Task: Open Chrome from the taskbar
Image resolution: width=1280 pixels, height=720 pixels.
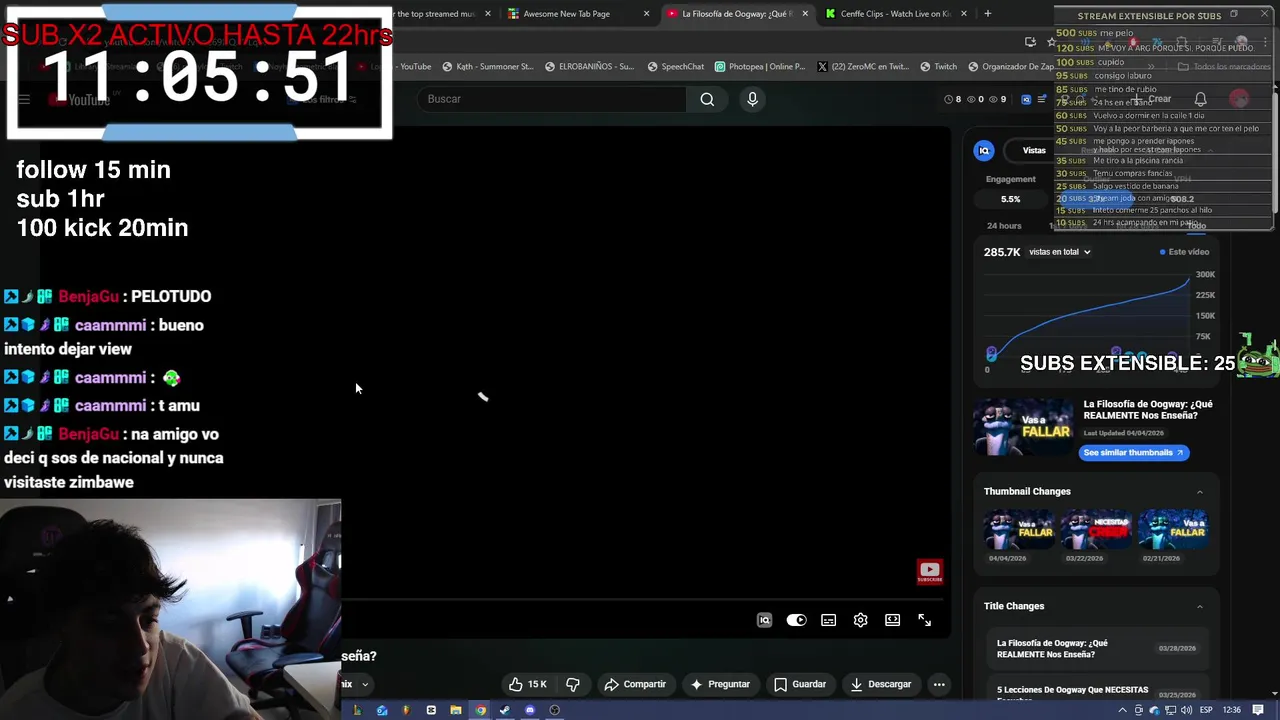Action: tap(480, 710)
